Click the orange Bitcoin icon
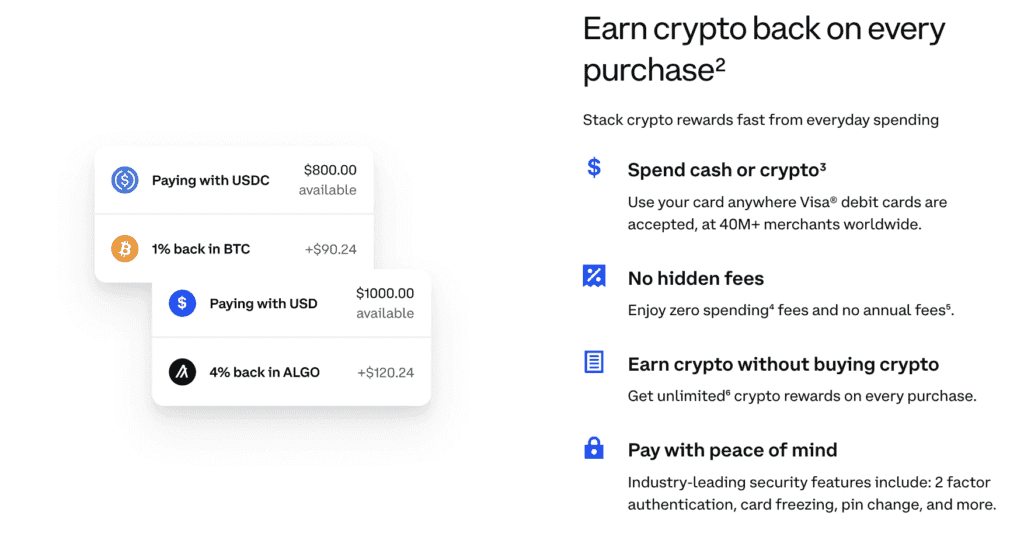1024x537 pixels. pyautogui.click(x=125, y=249)
